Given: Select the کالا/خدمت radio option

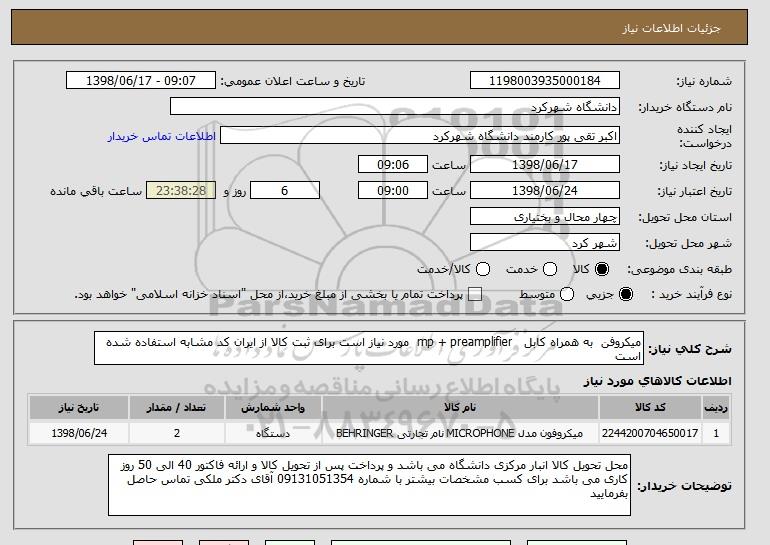Looking at the screenshot, I should [x=483, y=269].
